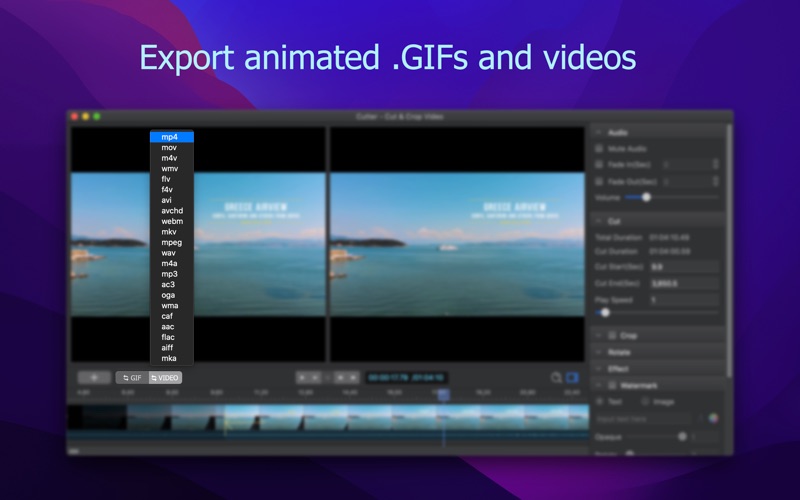Screen dimensions: 800x500
Task: Select the Text watermark radio button
Action: click(x=599, y=402)
